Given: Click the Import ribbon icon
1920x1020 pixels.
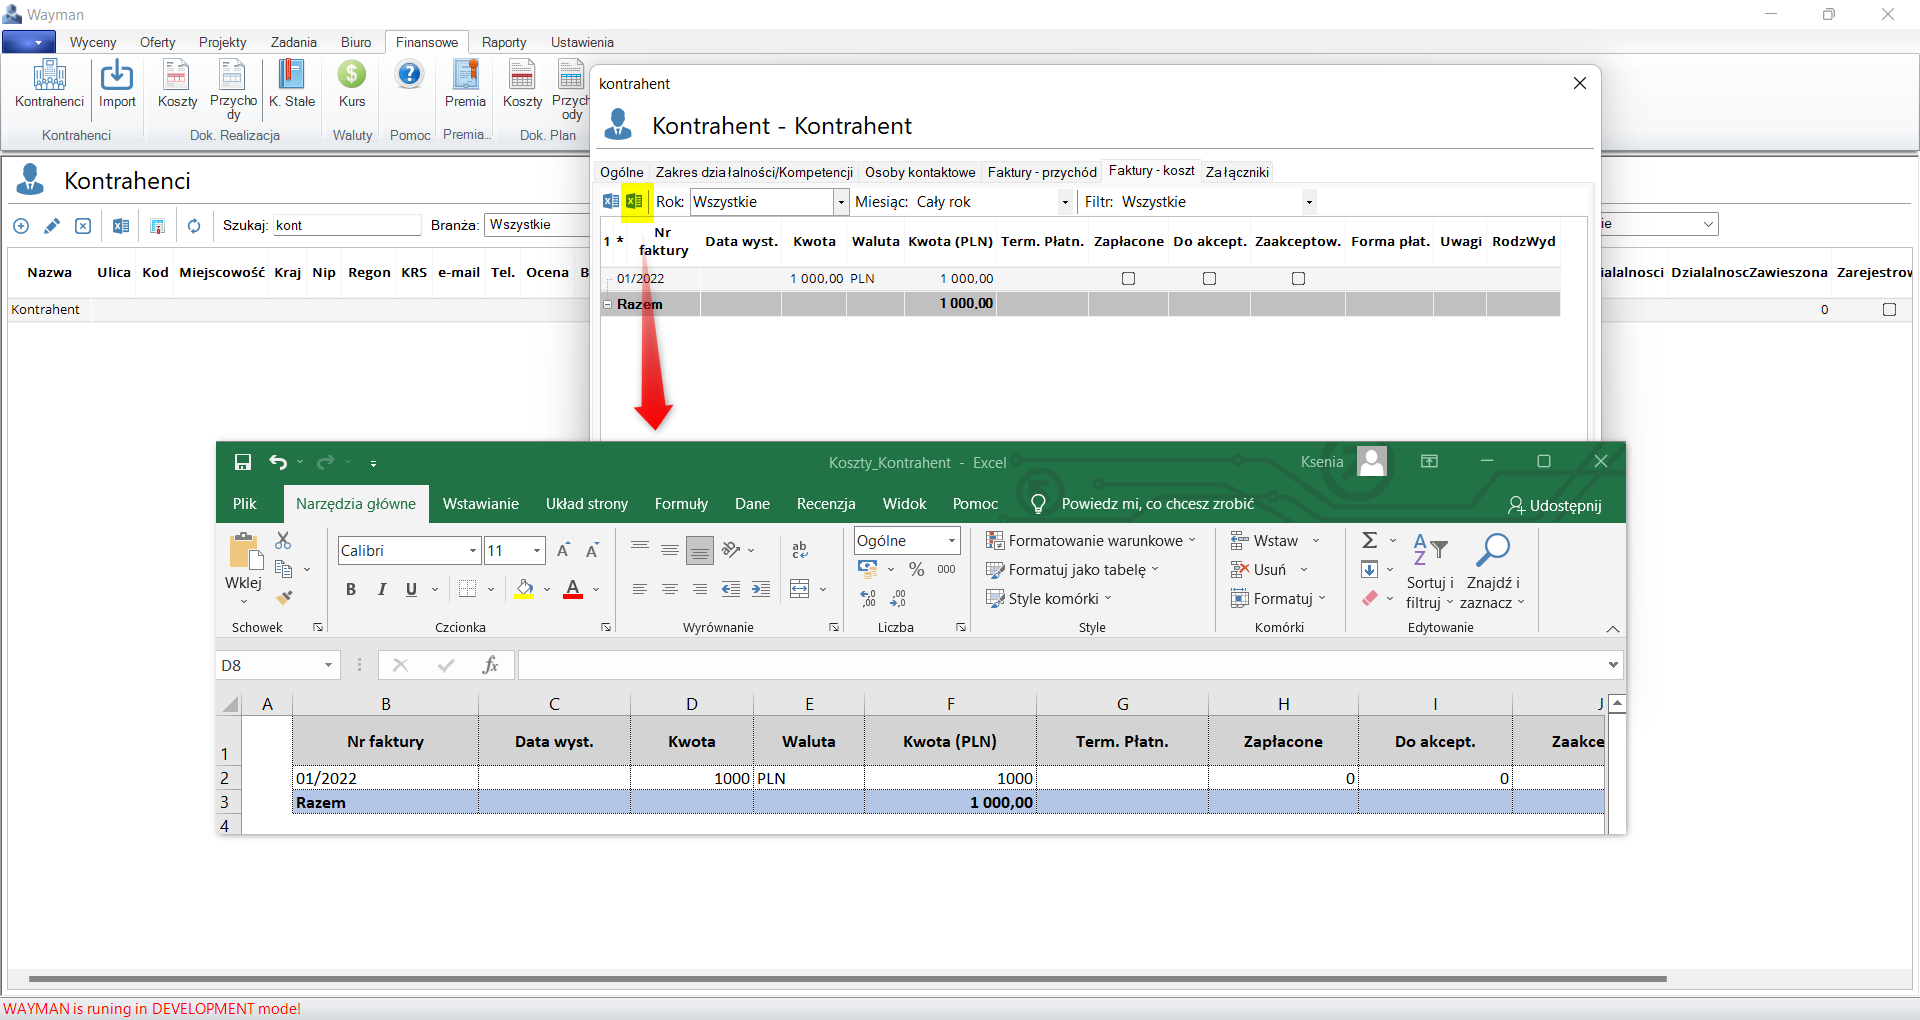Looking at the screenshot, I should tap(117, 84).
